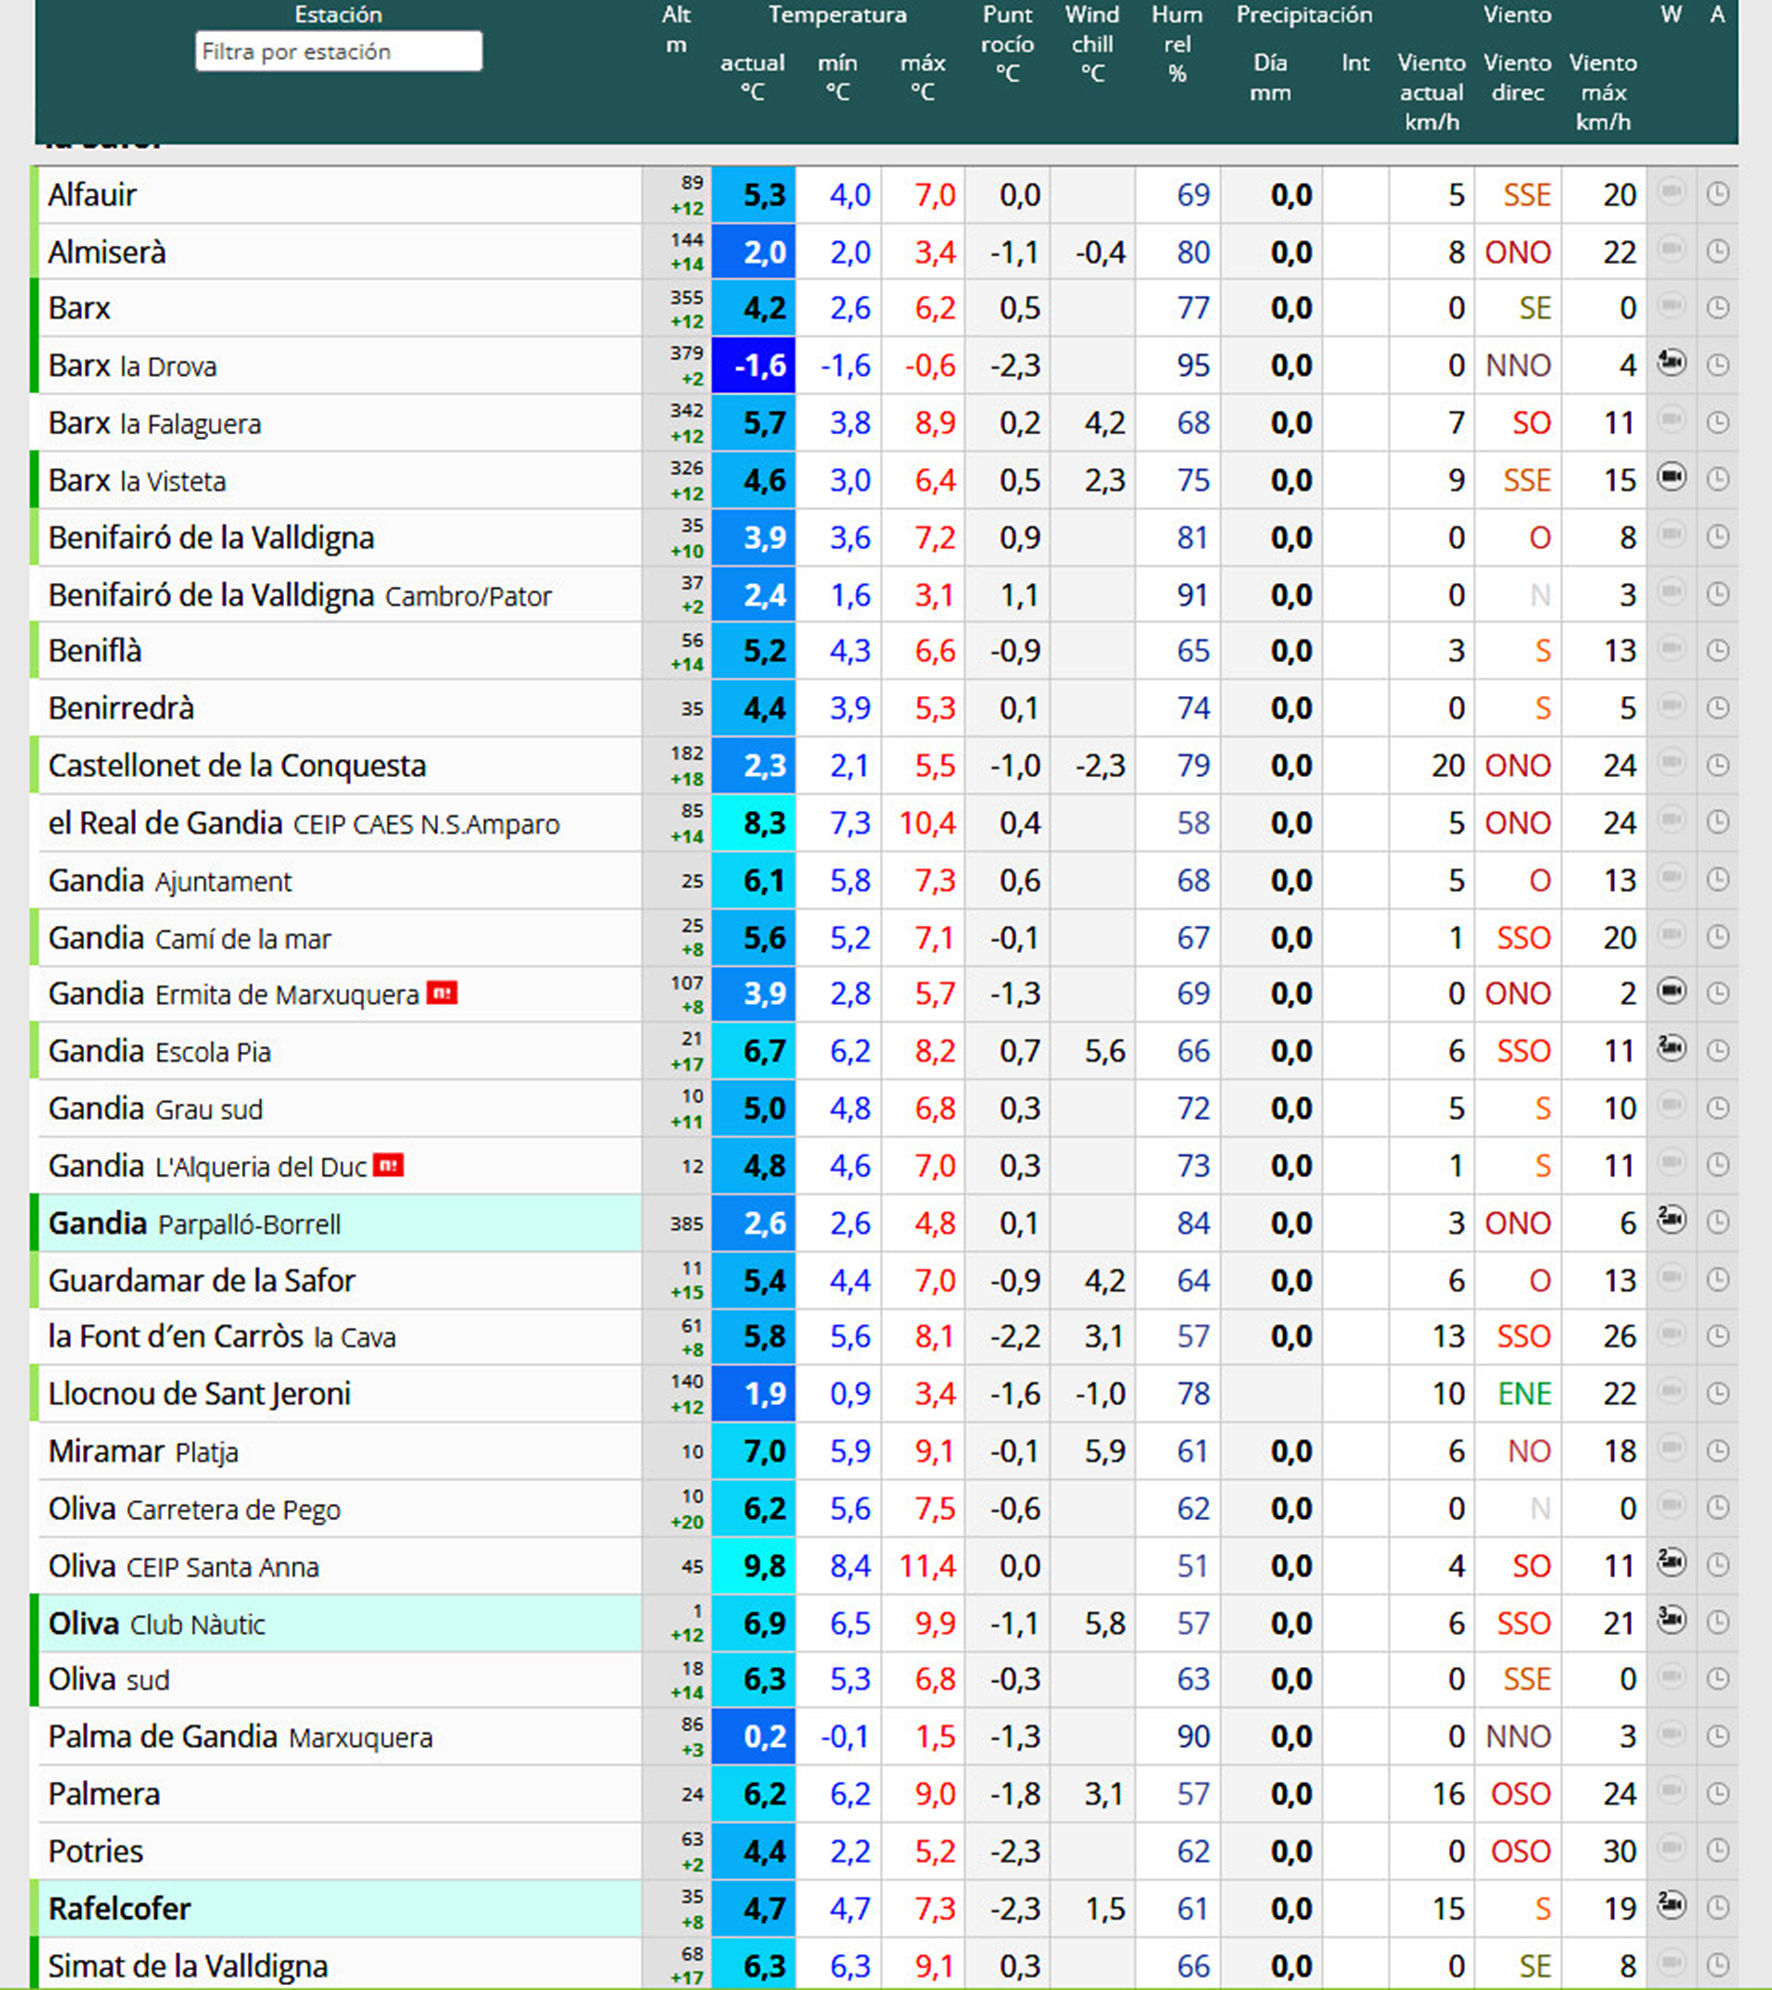The width and height of the screenshot is (1772, 1990).
Task: Open el Real de Gandia CEIP CAES station
Action: coord(304,823)
